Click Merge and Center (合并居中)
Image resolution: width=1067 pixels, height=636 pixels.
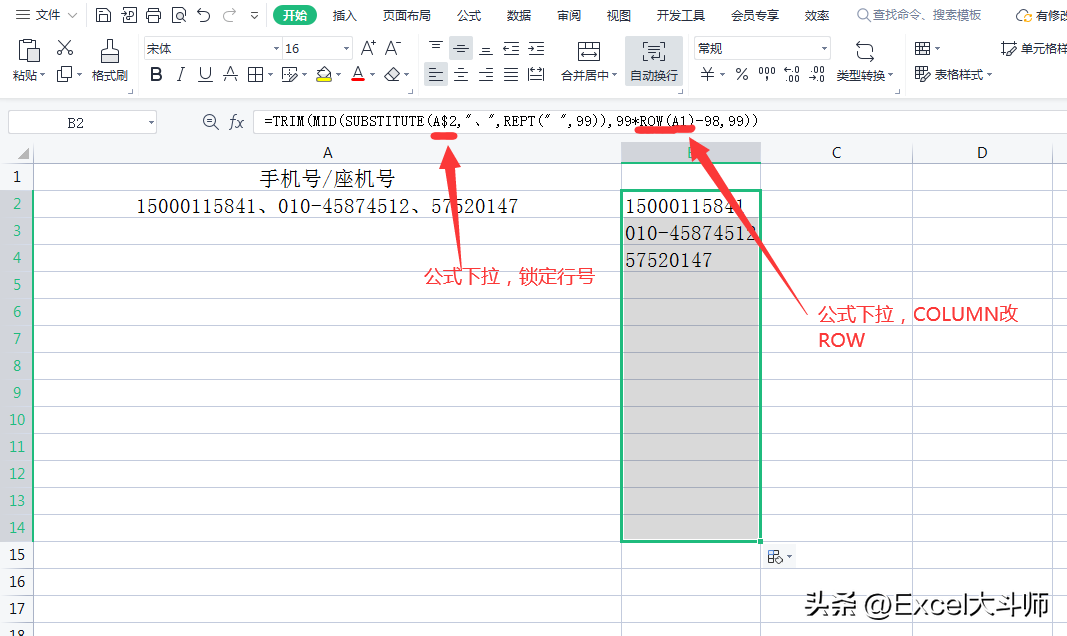tap(589, 61)
